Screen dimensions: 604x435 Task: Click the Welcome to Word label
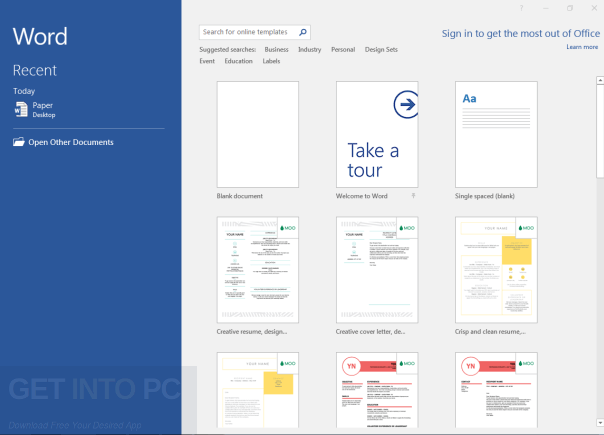click(361, 196)
